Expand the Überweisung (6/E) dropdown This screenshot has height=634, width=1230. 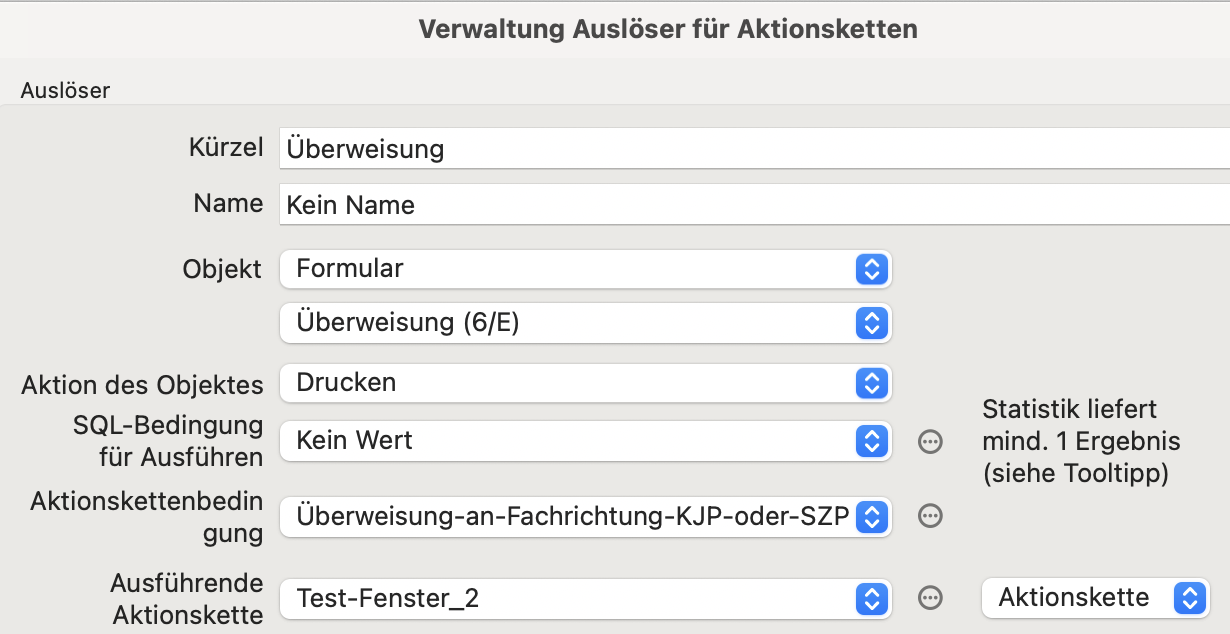(586, 323)
